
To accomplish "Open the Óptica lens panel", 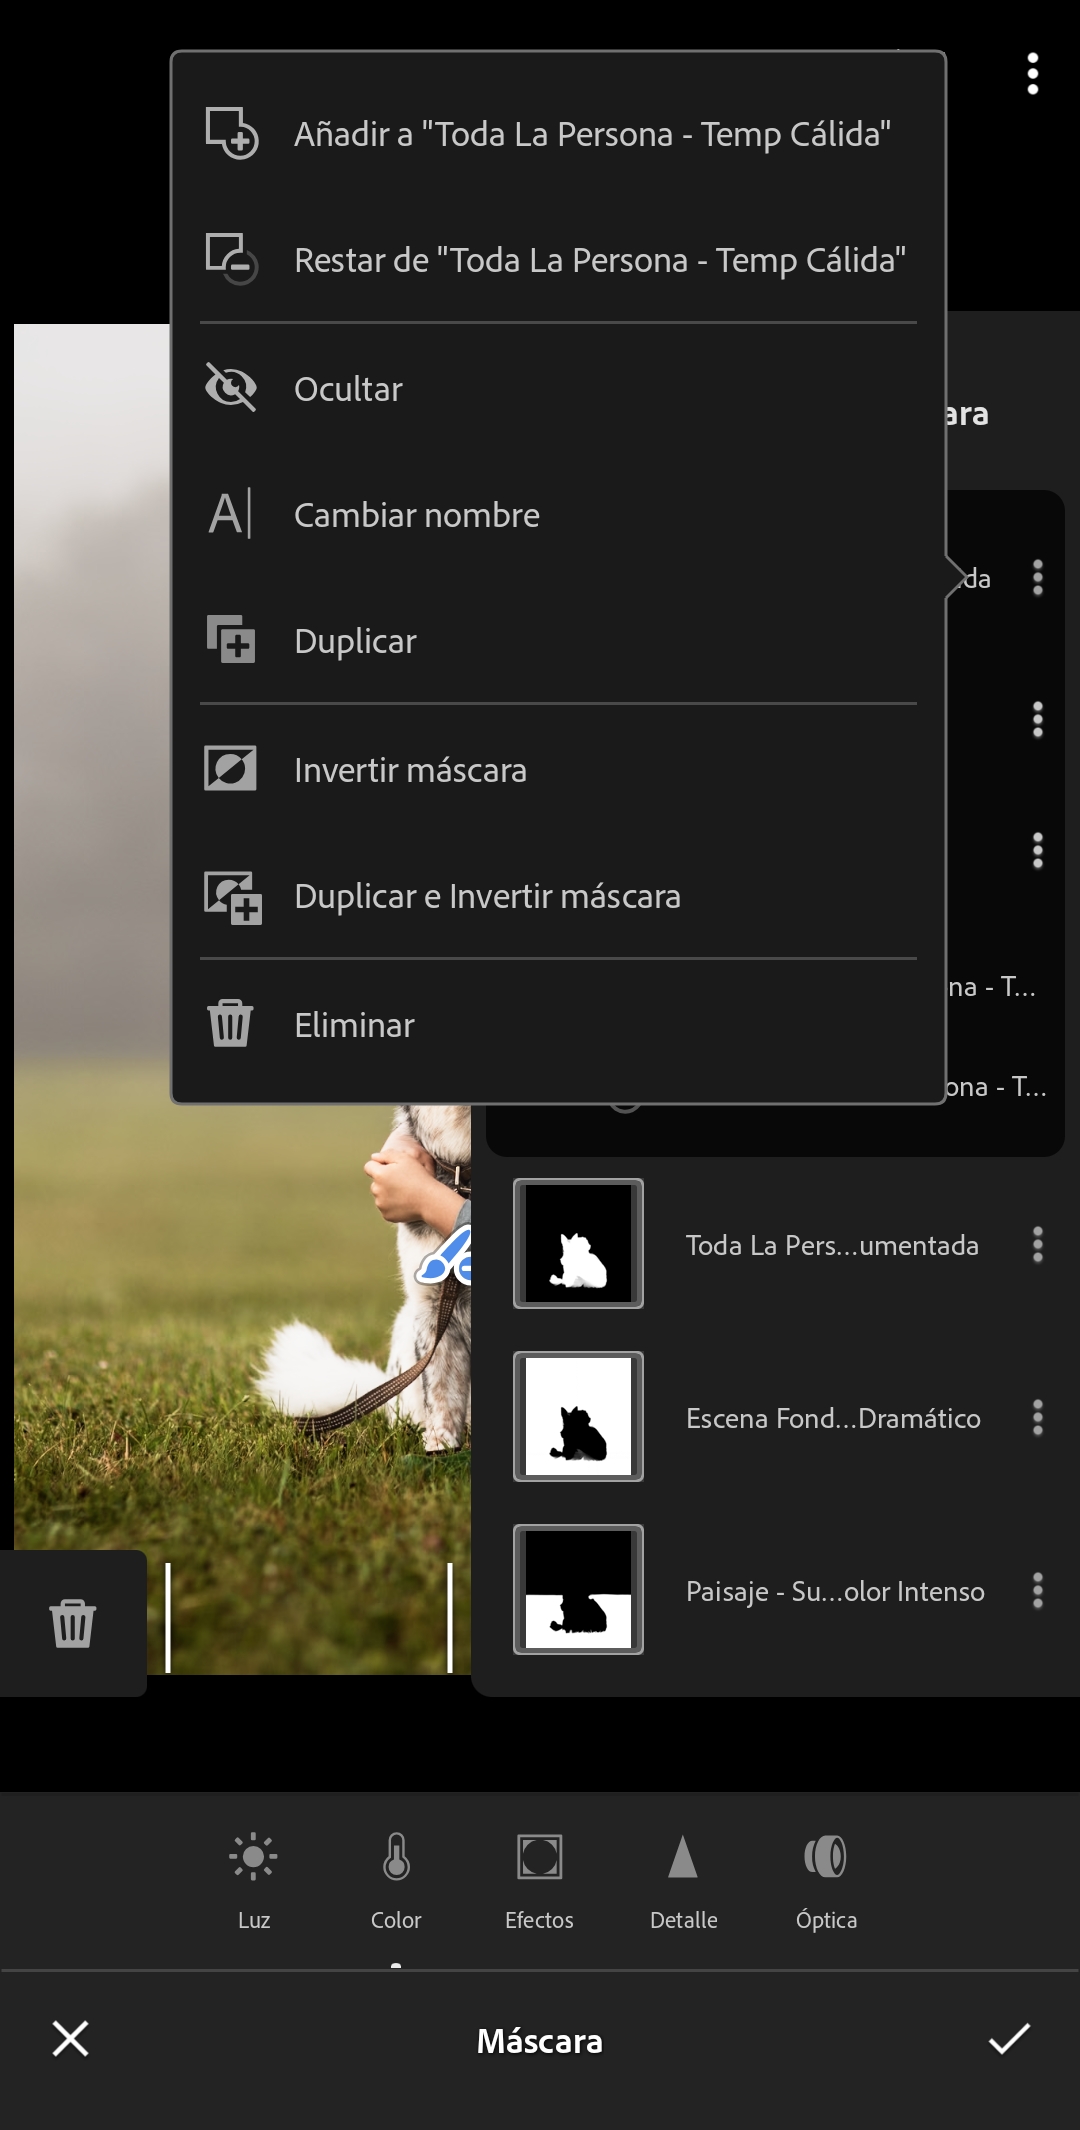I will pos(826,1880).
